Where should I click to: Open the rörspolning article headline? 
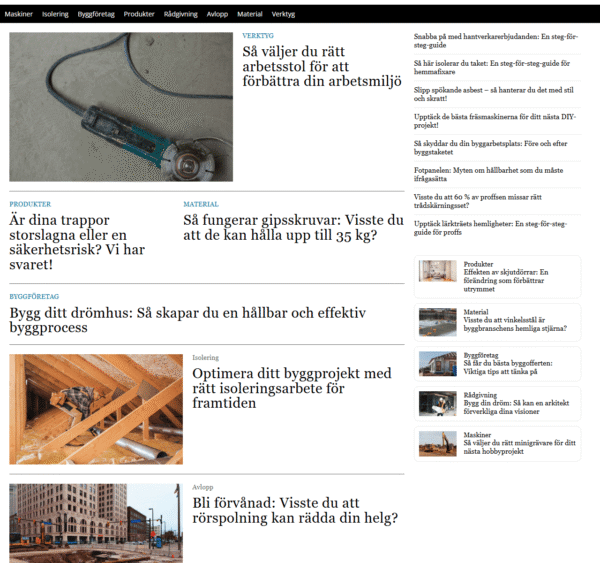tap(295, 510)
